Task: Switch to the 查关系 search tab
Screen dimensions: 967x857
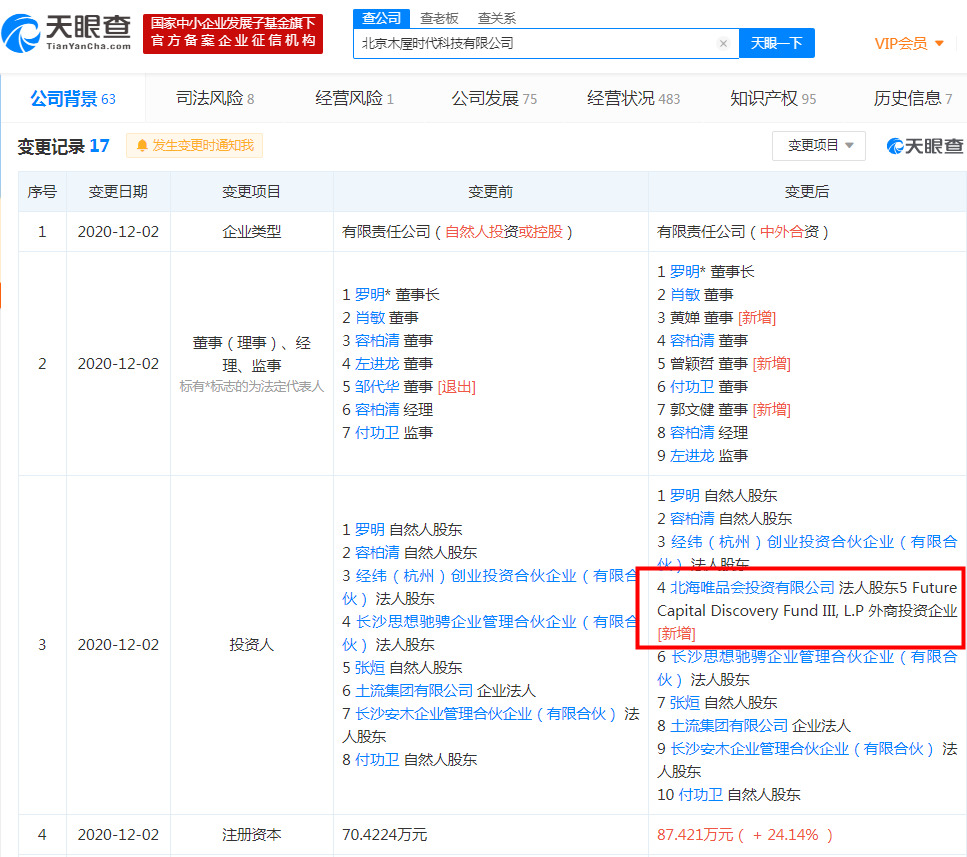Action: pos(496,18)
